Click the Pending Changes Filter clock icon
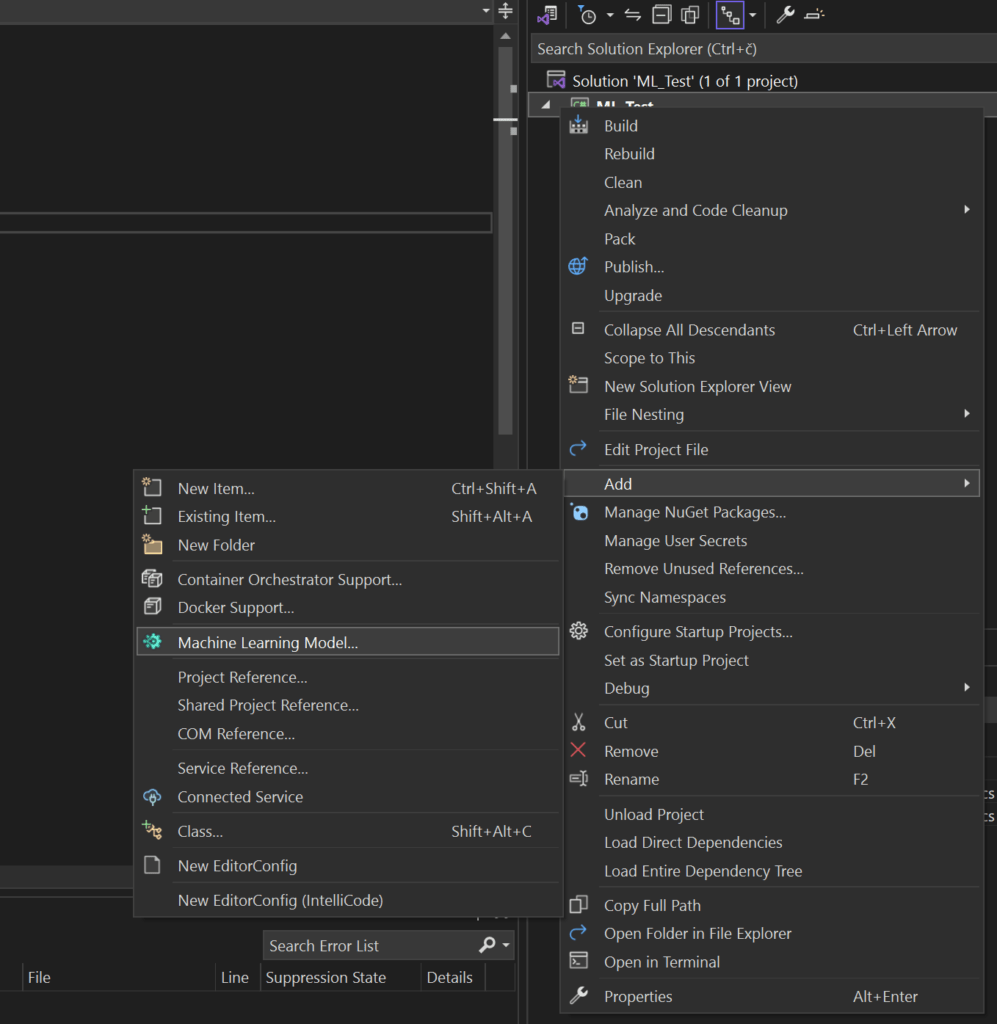The width and height of the screenshot is (997, 1024). coord(587,15)
